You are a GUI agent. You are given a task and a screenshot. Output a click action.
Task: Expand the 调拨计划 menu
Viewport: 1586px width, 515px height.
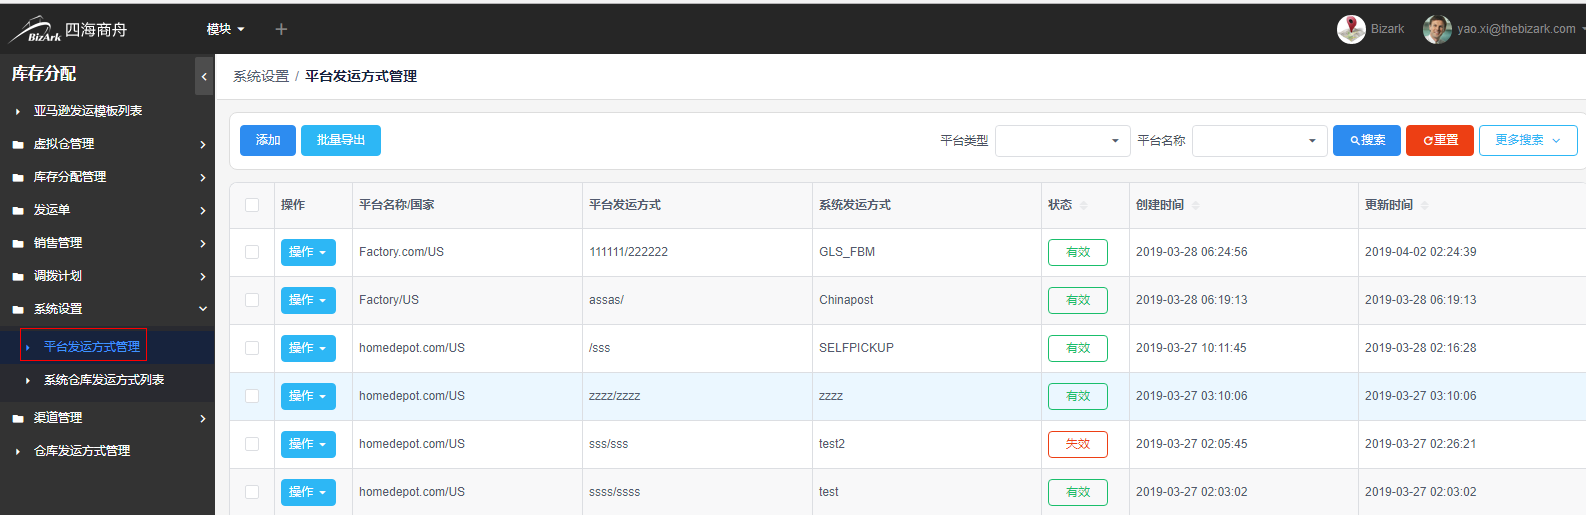click(107, 276)
